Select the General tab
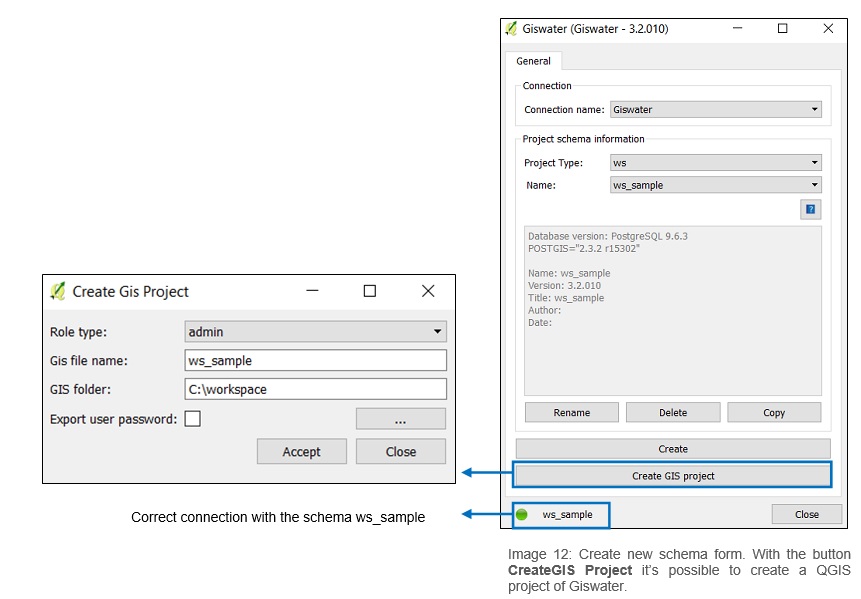 (533, 61)
